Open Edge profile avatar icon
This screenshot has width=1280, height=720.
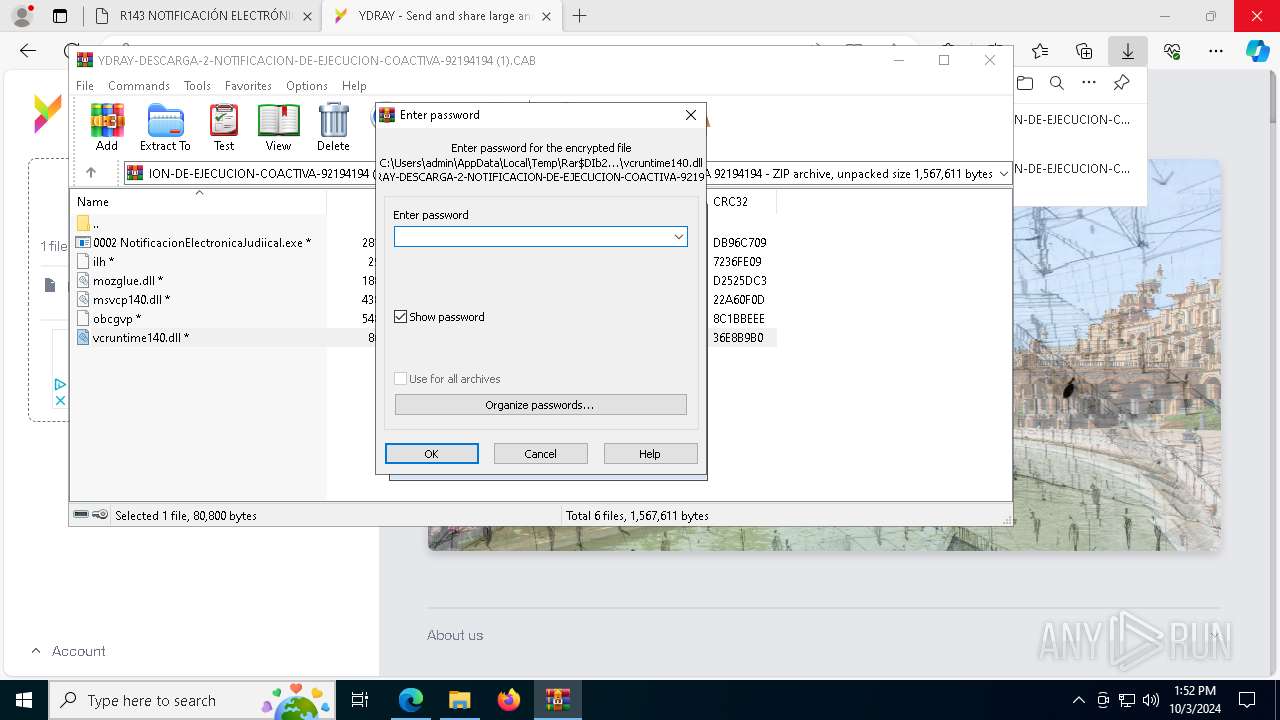coord(21,16)
